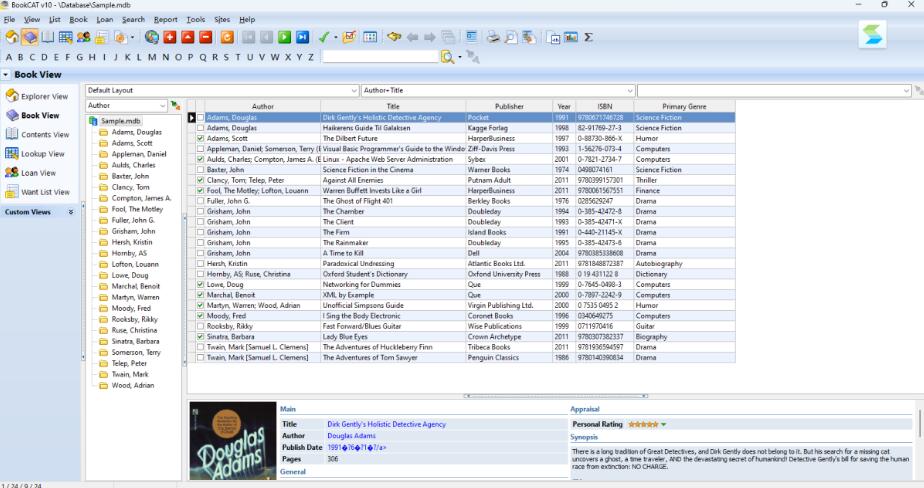Open the Search menu

pos(133,19)
